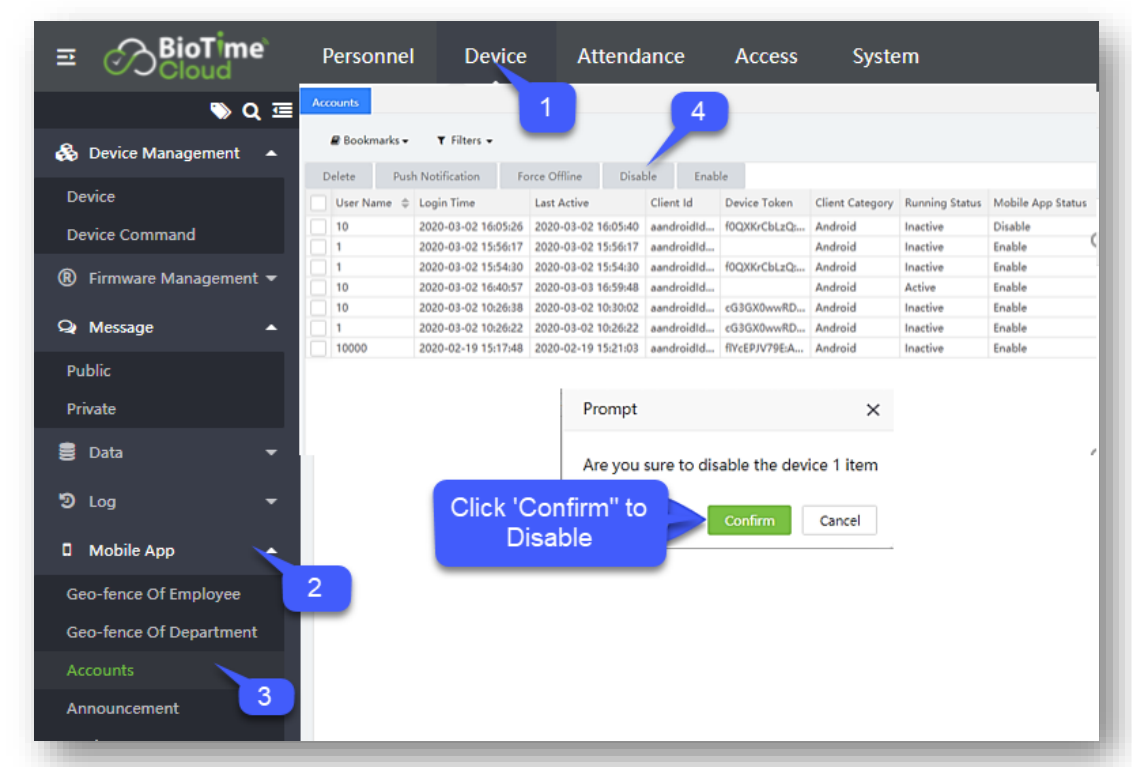
Task: Click the hamburger menu icon
Action: point(67,58)
